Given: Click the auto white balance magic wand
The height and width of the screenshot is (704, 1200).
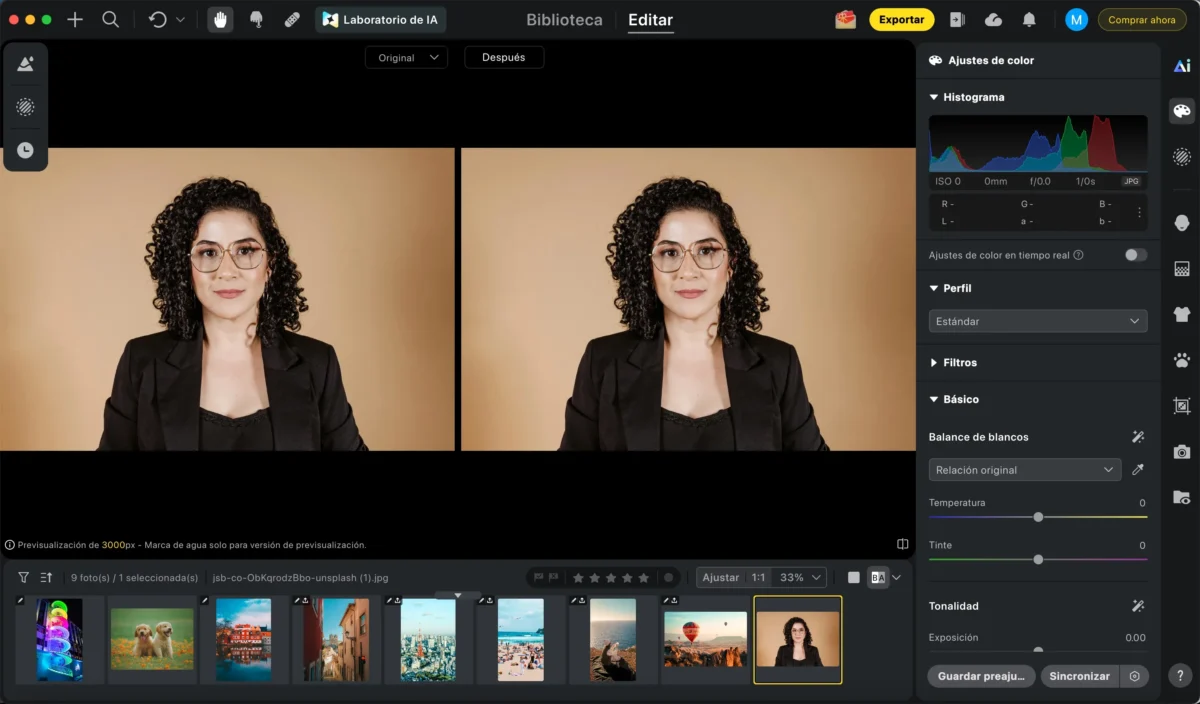Looking at the screenshot, I should (1137, 437).
